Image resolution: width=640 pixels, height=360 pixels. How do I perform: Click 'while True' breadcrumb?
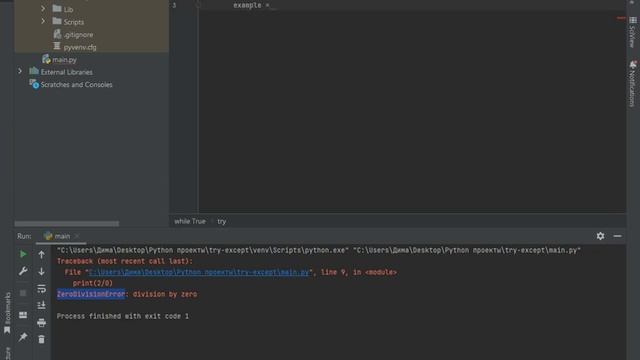(x=190, y=221)
